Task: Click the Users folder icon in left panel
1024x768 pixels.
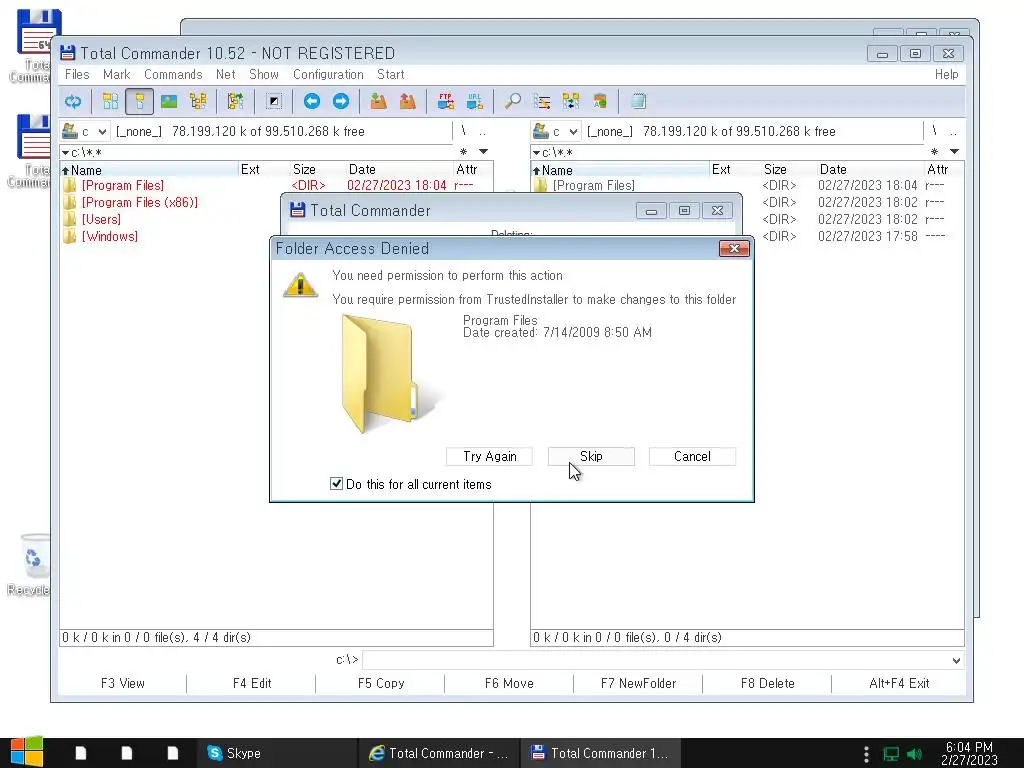Action: point(70,219)
